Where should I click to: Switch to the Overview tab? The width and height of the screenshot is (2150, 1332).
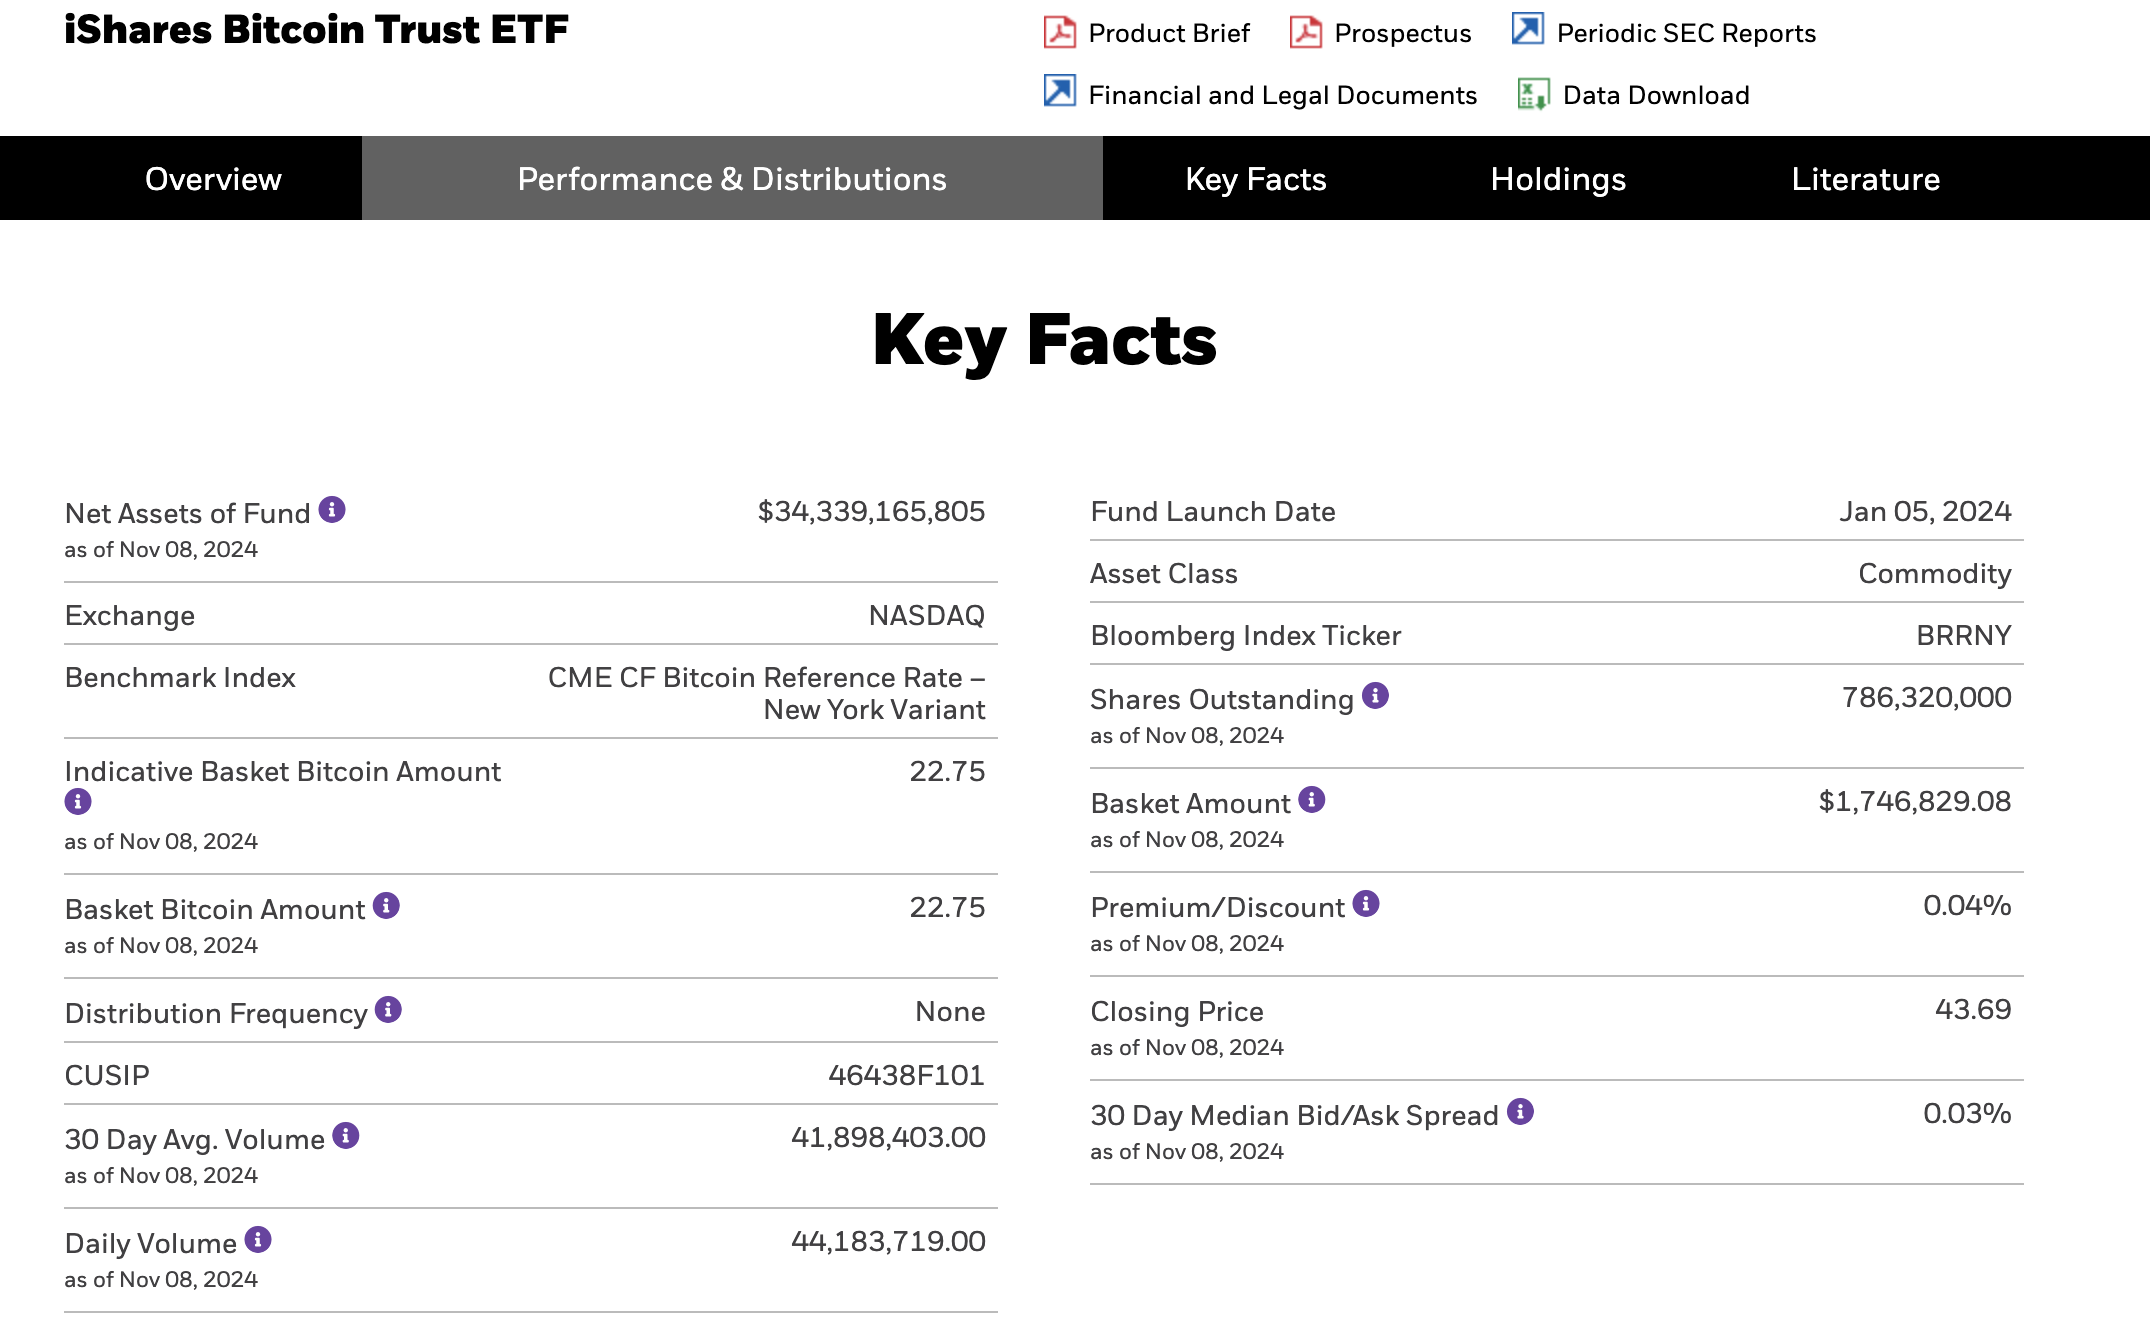coord(213,180)
